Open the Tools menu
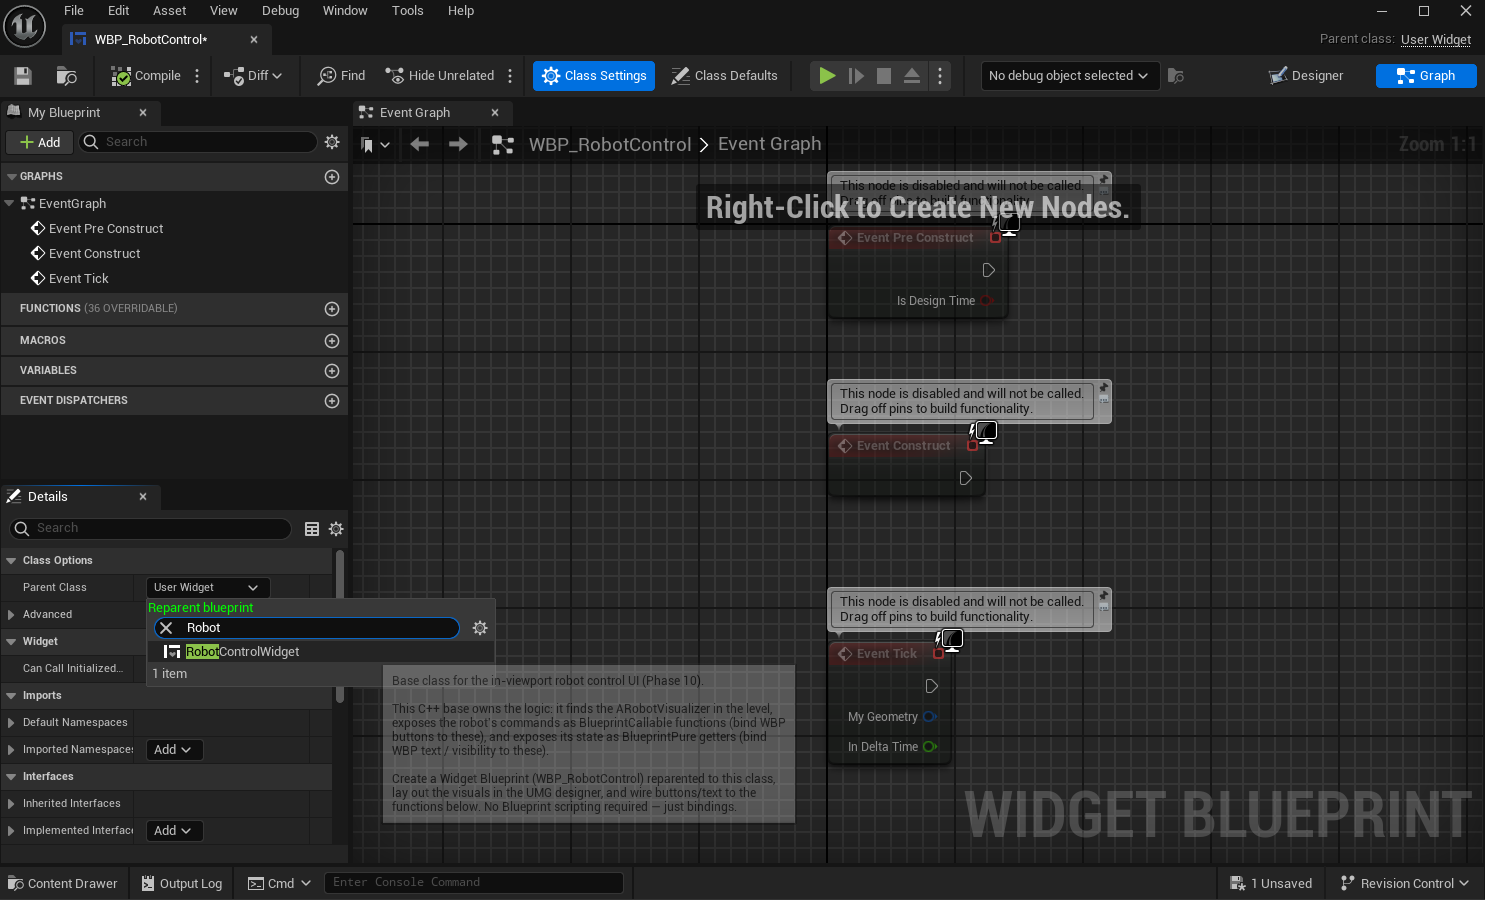The height and width of the screenshot is (900, 1485). coord(407,11)
